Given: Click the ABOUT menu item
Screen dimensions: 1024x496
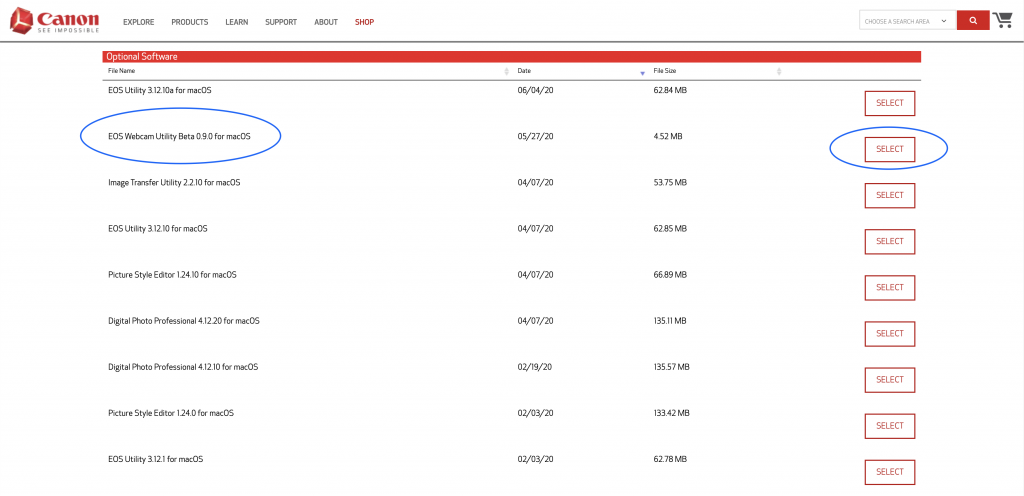Looking at the screenshot, I should tap(326, 22).
